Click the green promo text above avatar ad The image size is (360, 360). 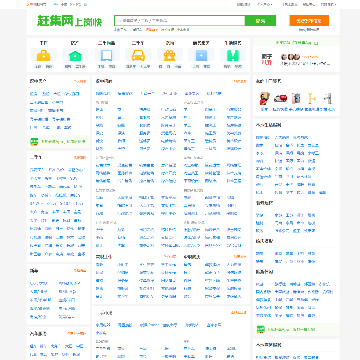(x=297, y=43)
